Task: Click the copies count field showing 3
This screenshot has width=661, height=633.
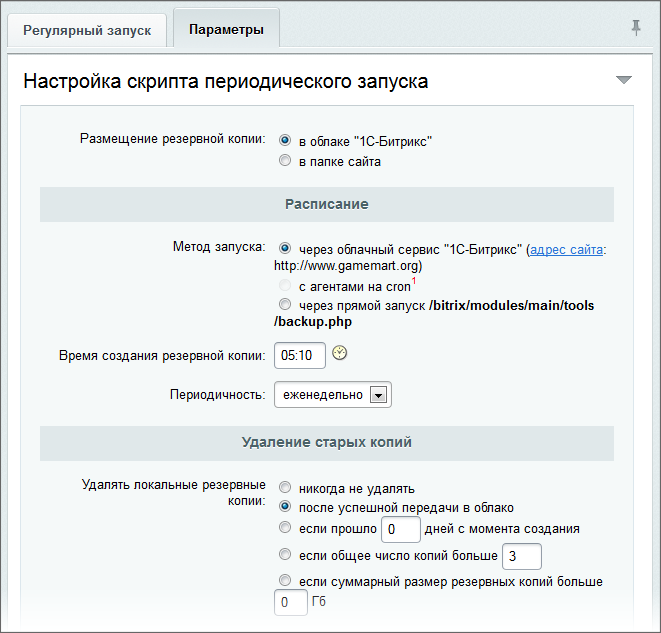Action: [x=522, y=556]
